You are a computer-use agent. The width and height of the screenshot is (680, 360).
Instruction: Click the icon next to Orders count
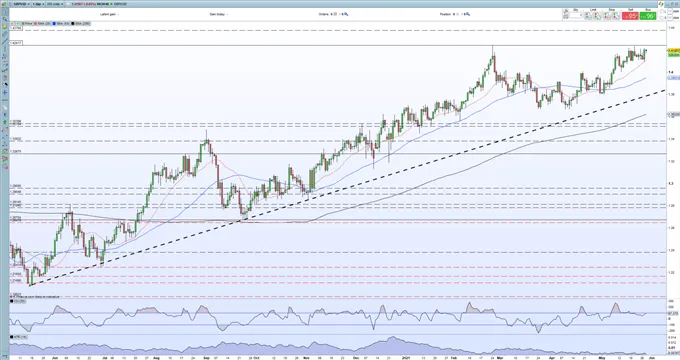pos(346,14)
